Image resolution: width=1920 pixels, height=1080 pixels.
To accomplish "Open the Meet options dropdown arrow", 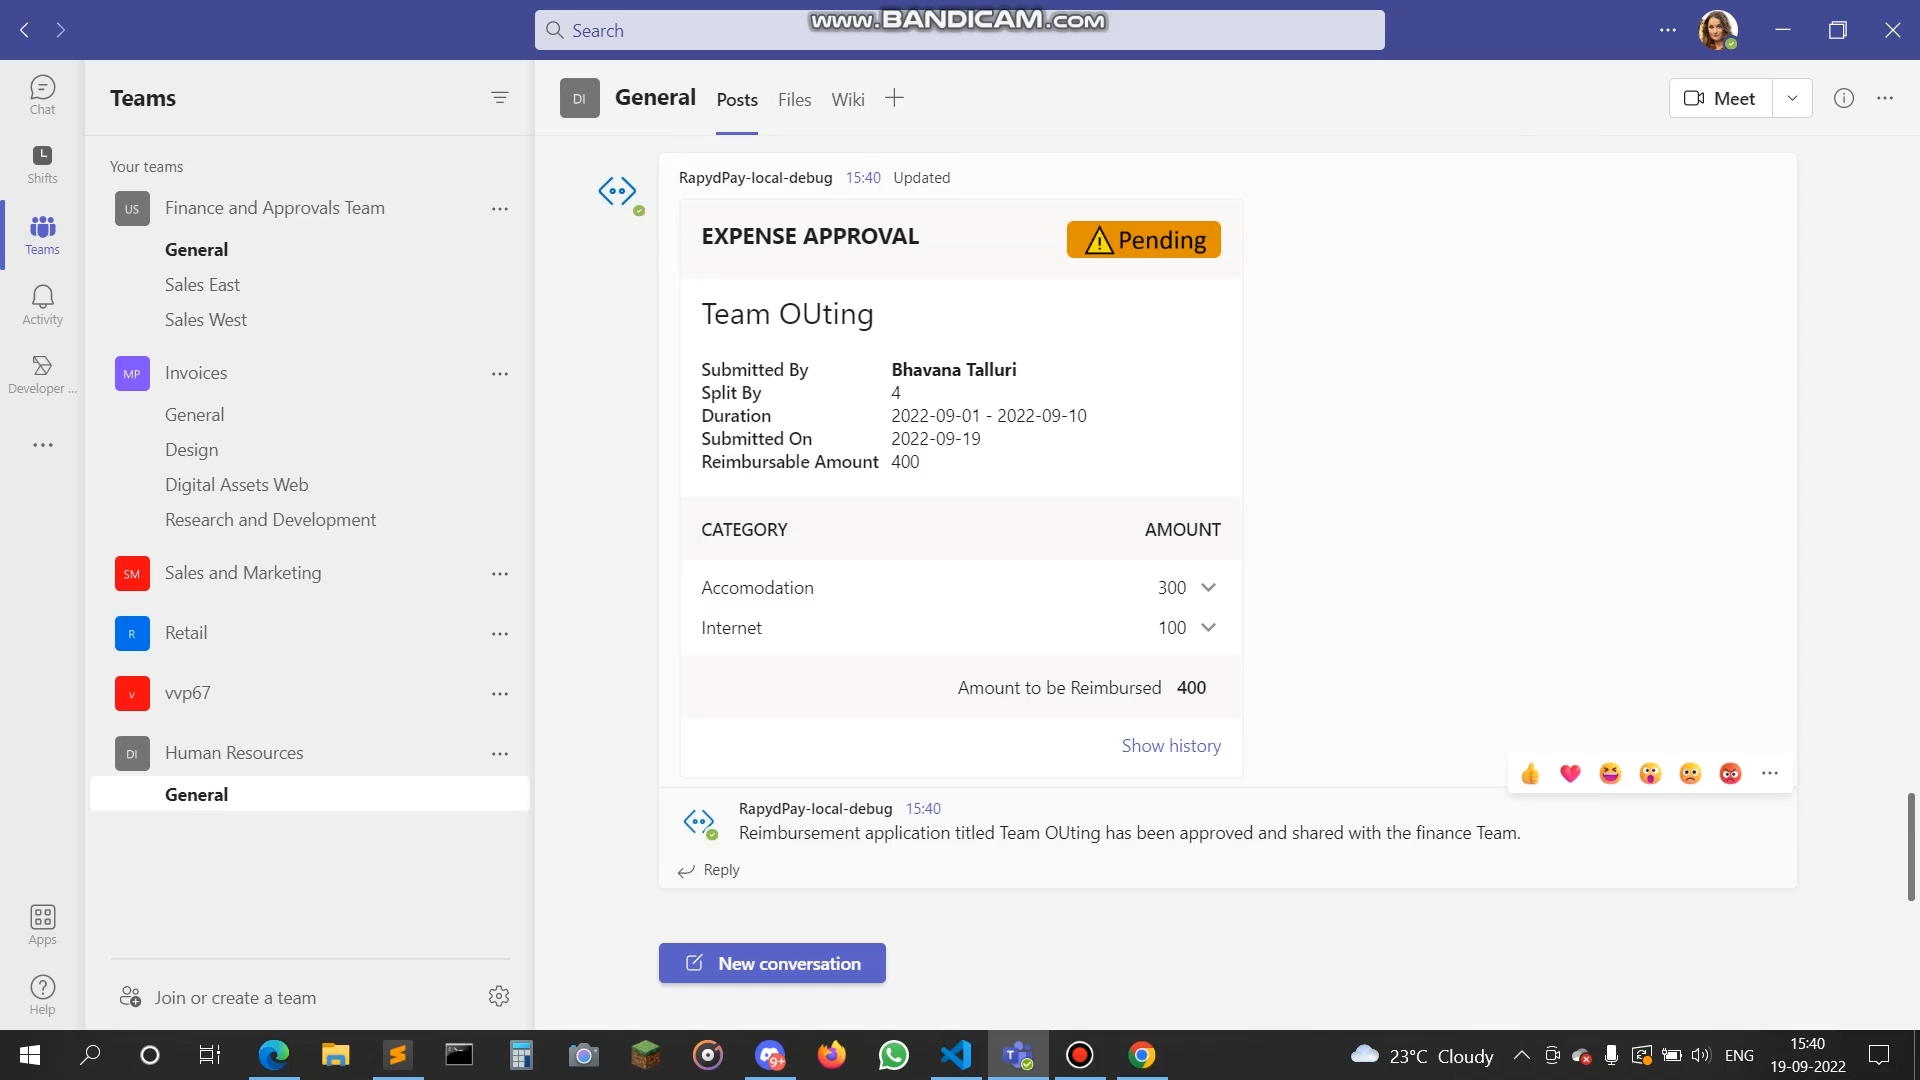I will pos(1792,98).
